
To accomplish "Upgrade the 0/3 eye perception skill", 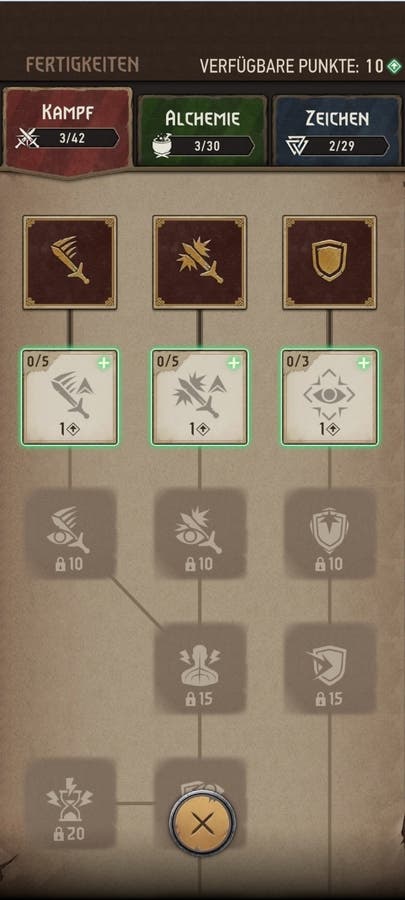I will [329, 397].
